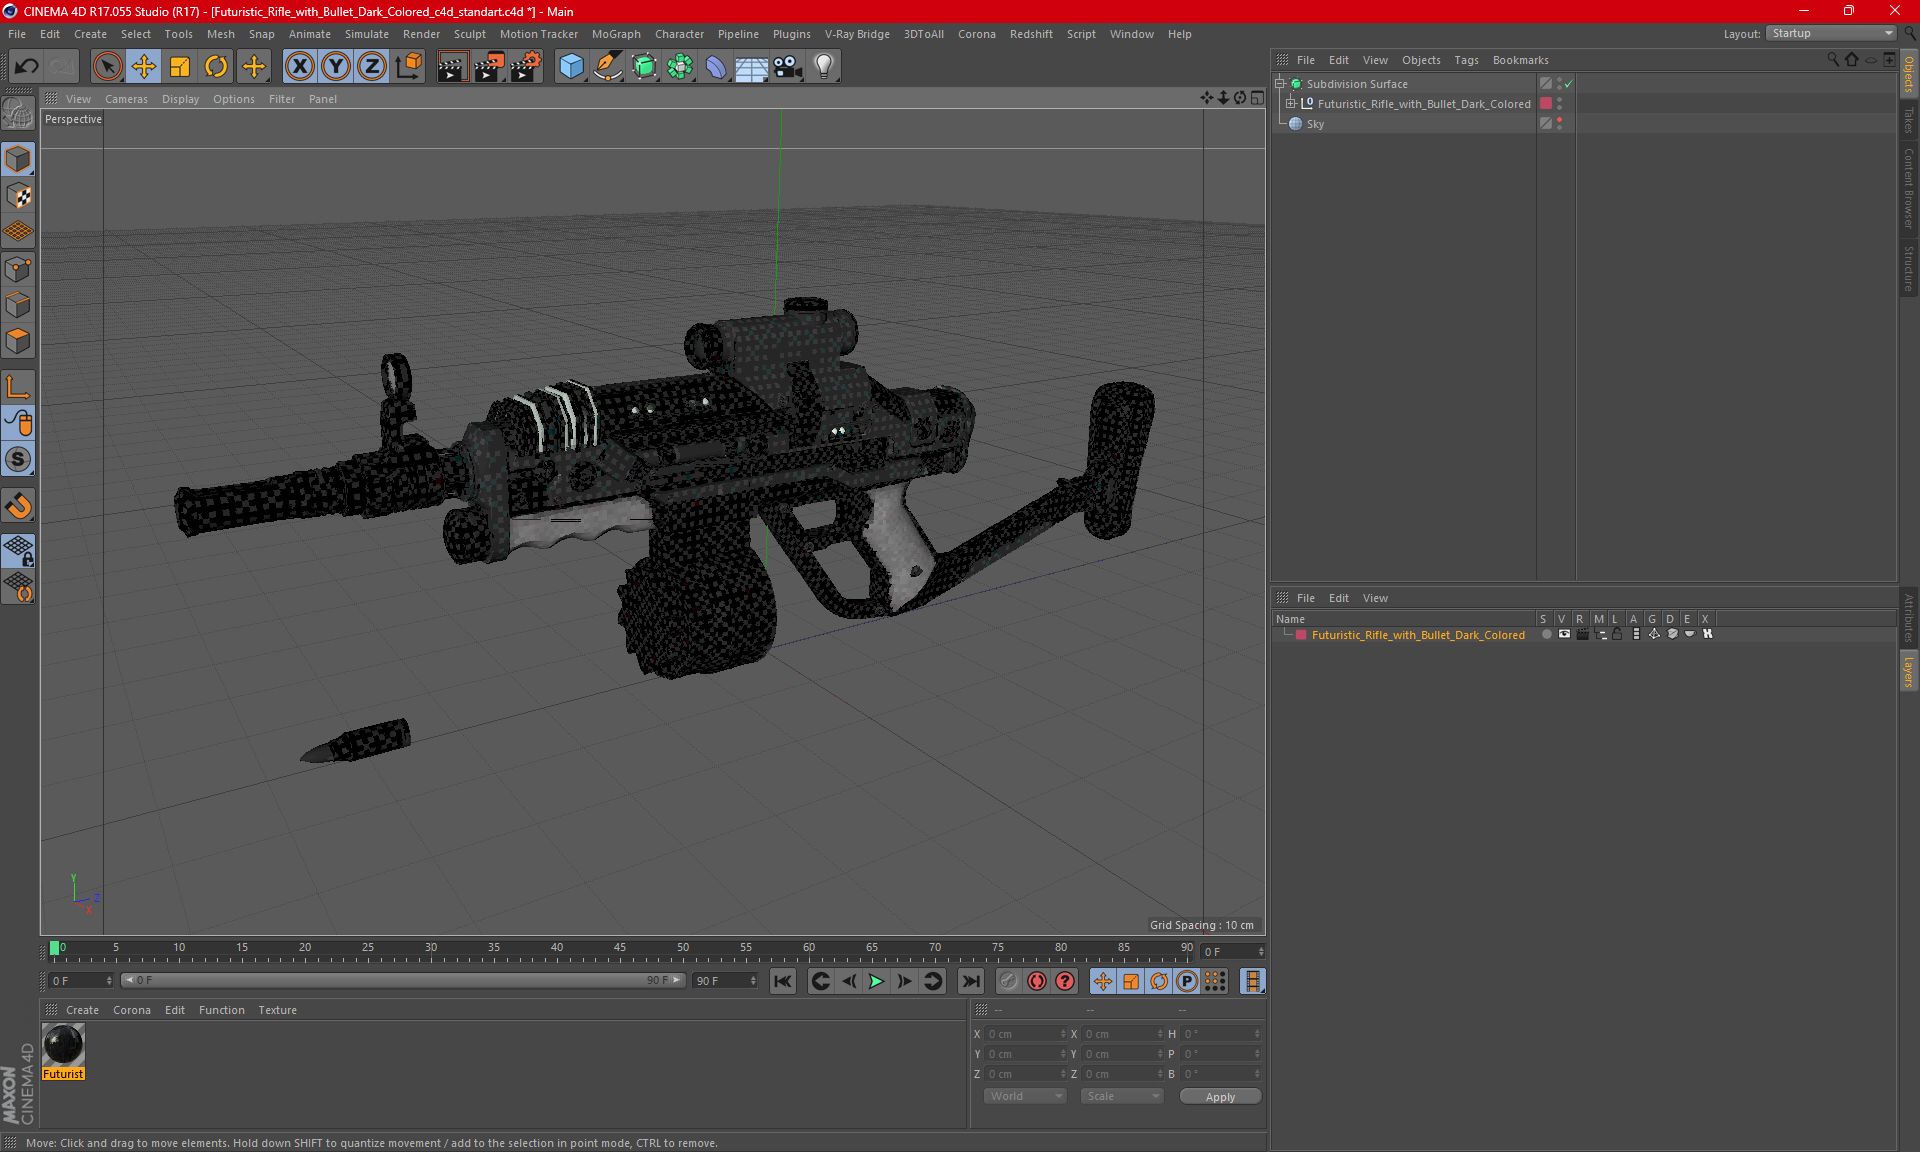Open the Redshift menu
Image resolution: width=1920 pixels, height=1152 pixels.
pyautogui.click(x=1031, y=34)
